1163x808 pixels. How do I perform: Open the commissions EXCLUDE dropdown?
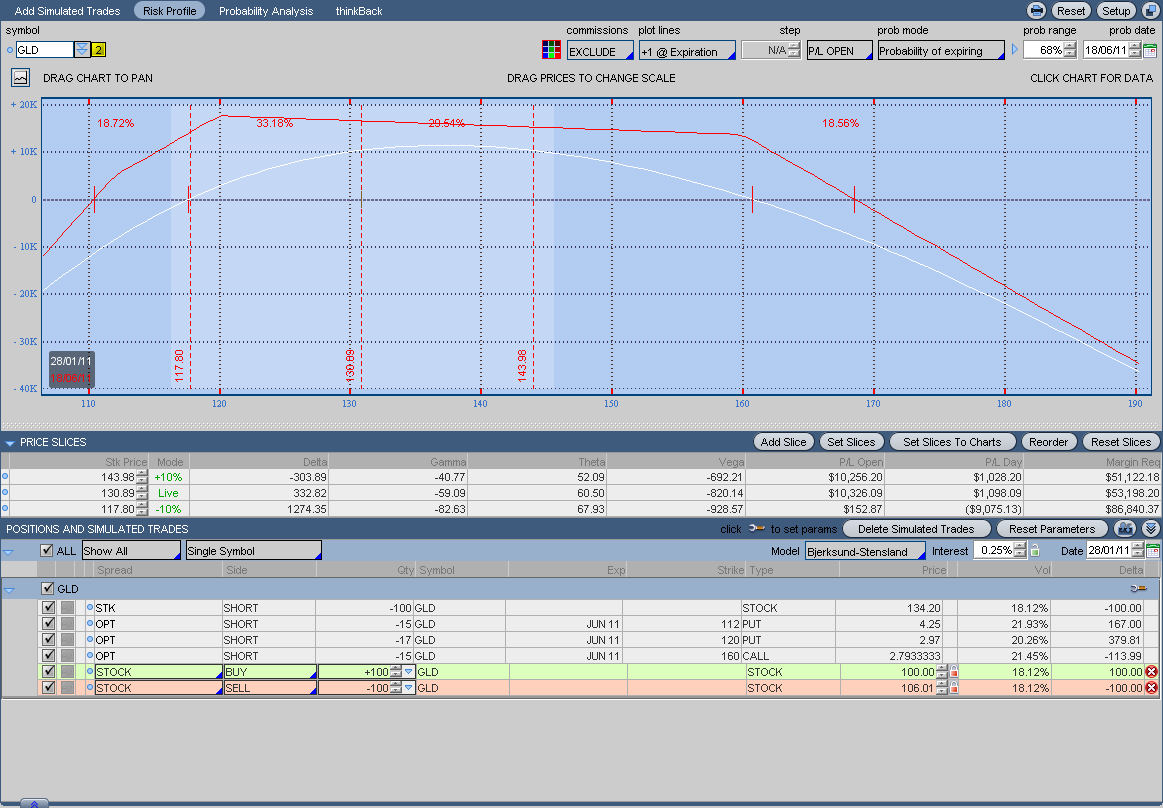click(x=600, y=51)
